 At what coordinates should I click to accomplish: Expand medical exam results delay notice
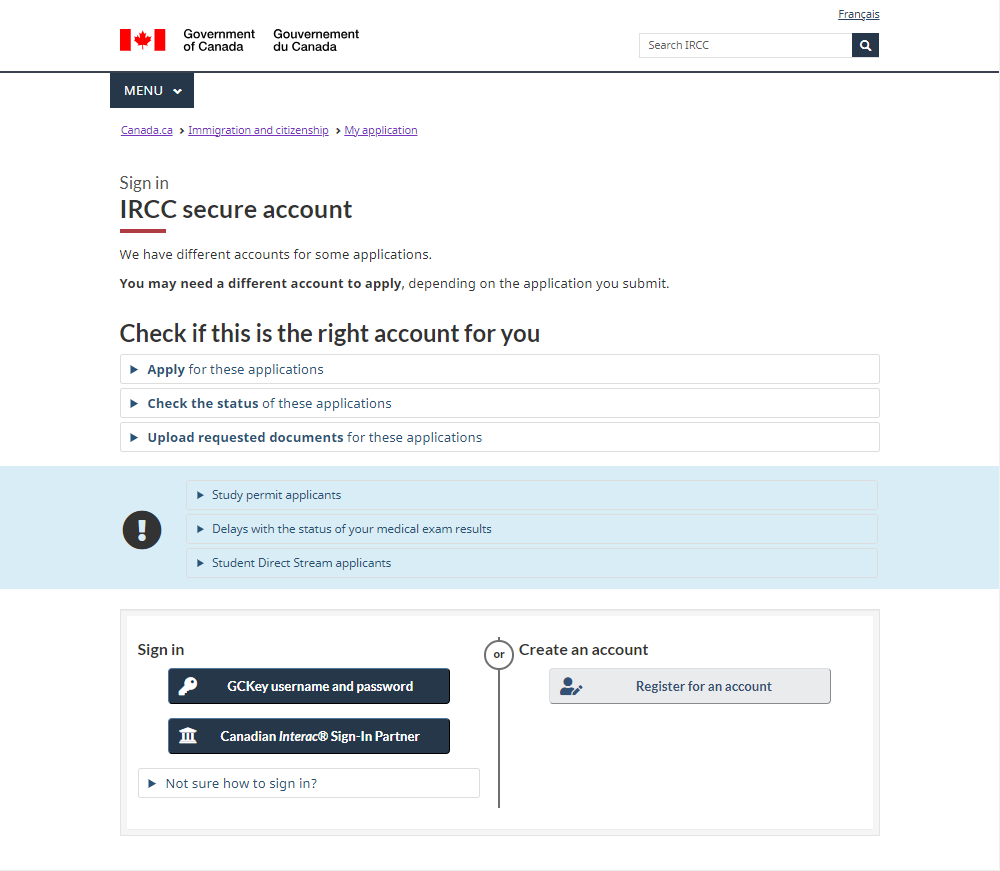(x=351, y=529)
